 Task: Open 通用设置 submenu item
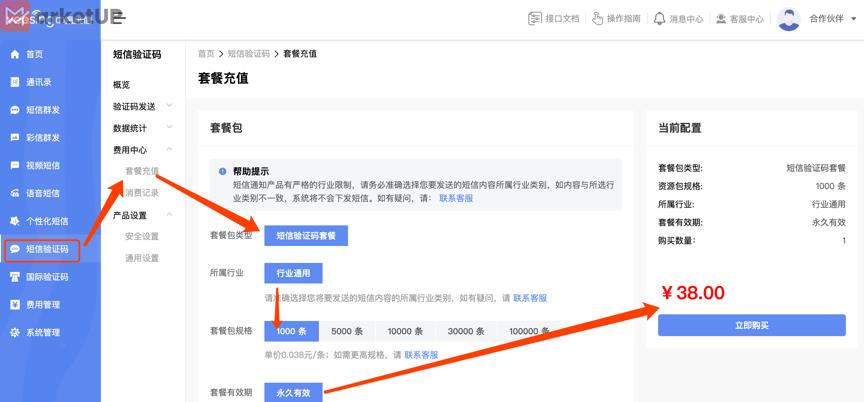pyautogui.click(x=142, y=258)
